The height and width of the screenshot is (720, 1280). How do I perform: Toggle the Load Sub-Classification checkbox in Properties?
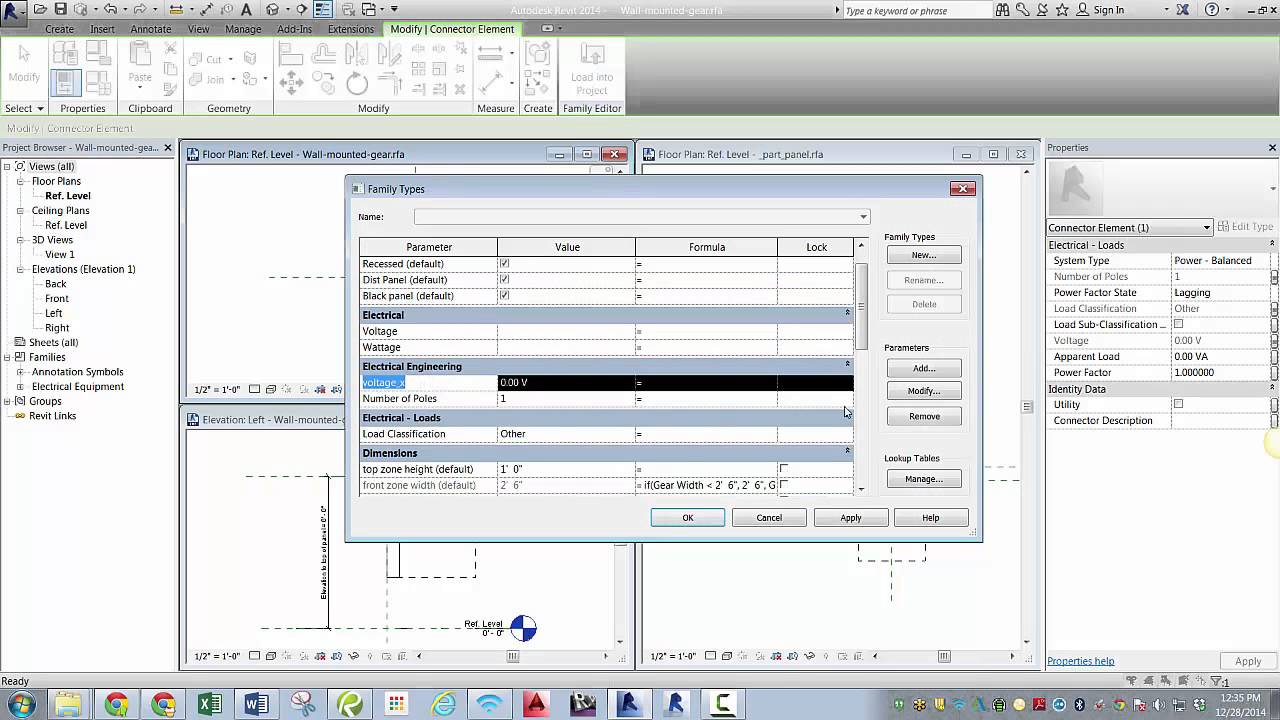(1178, 324)
